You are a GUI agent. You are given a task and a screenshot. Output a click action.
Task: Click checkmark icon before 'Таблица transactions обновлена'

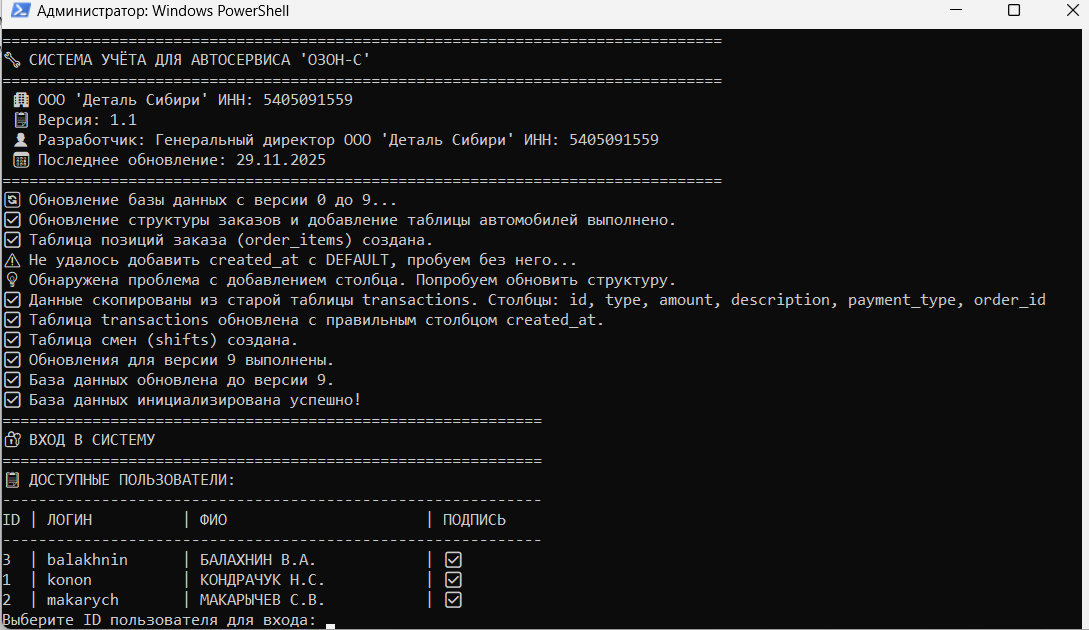click(x=12, y=320)
